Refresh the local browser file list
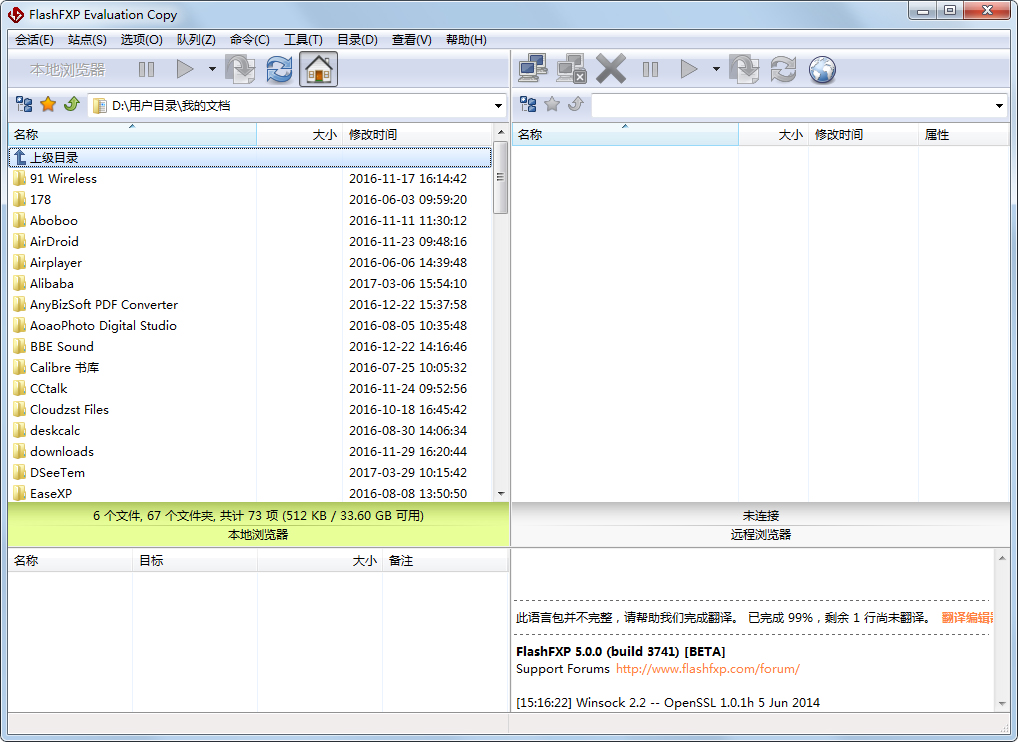1018x742 pixels. point(279,69)
